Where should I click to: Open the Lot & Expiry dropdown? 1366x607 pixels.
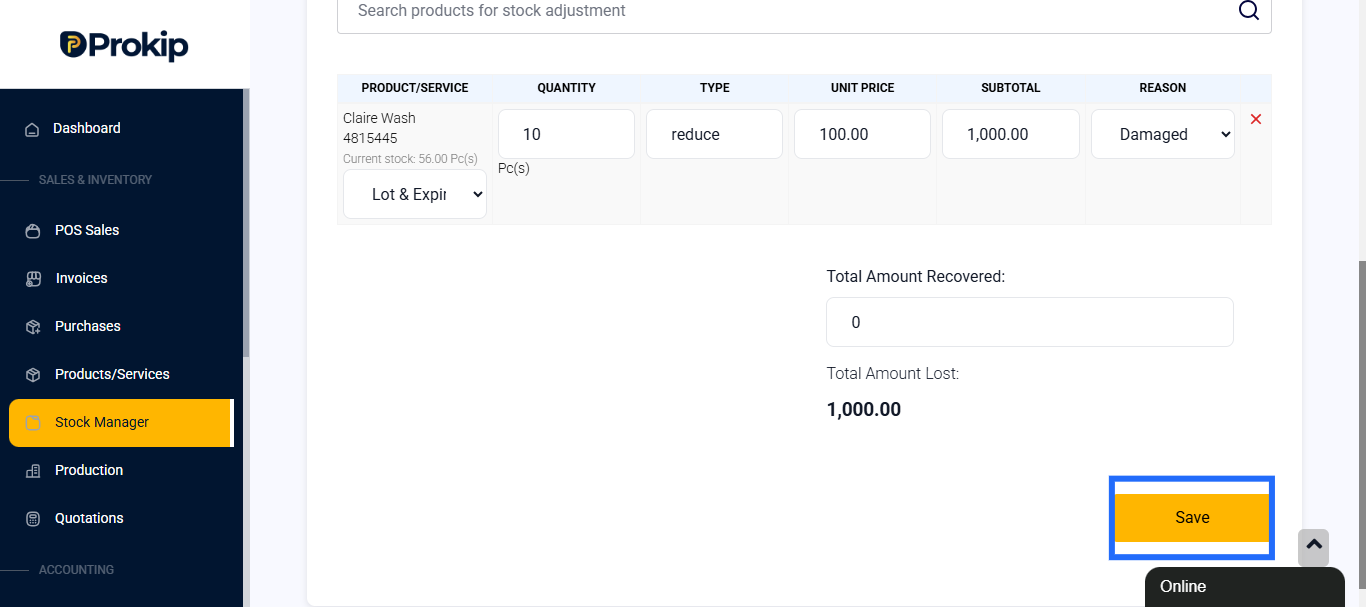pos(415,194)
